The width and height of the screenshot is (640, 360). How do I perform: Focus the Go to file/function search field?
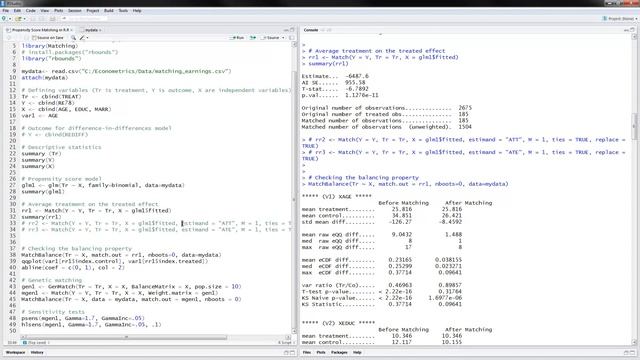(84, 18)
